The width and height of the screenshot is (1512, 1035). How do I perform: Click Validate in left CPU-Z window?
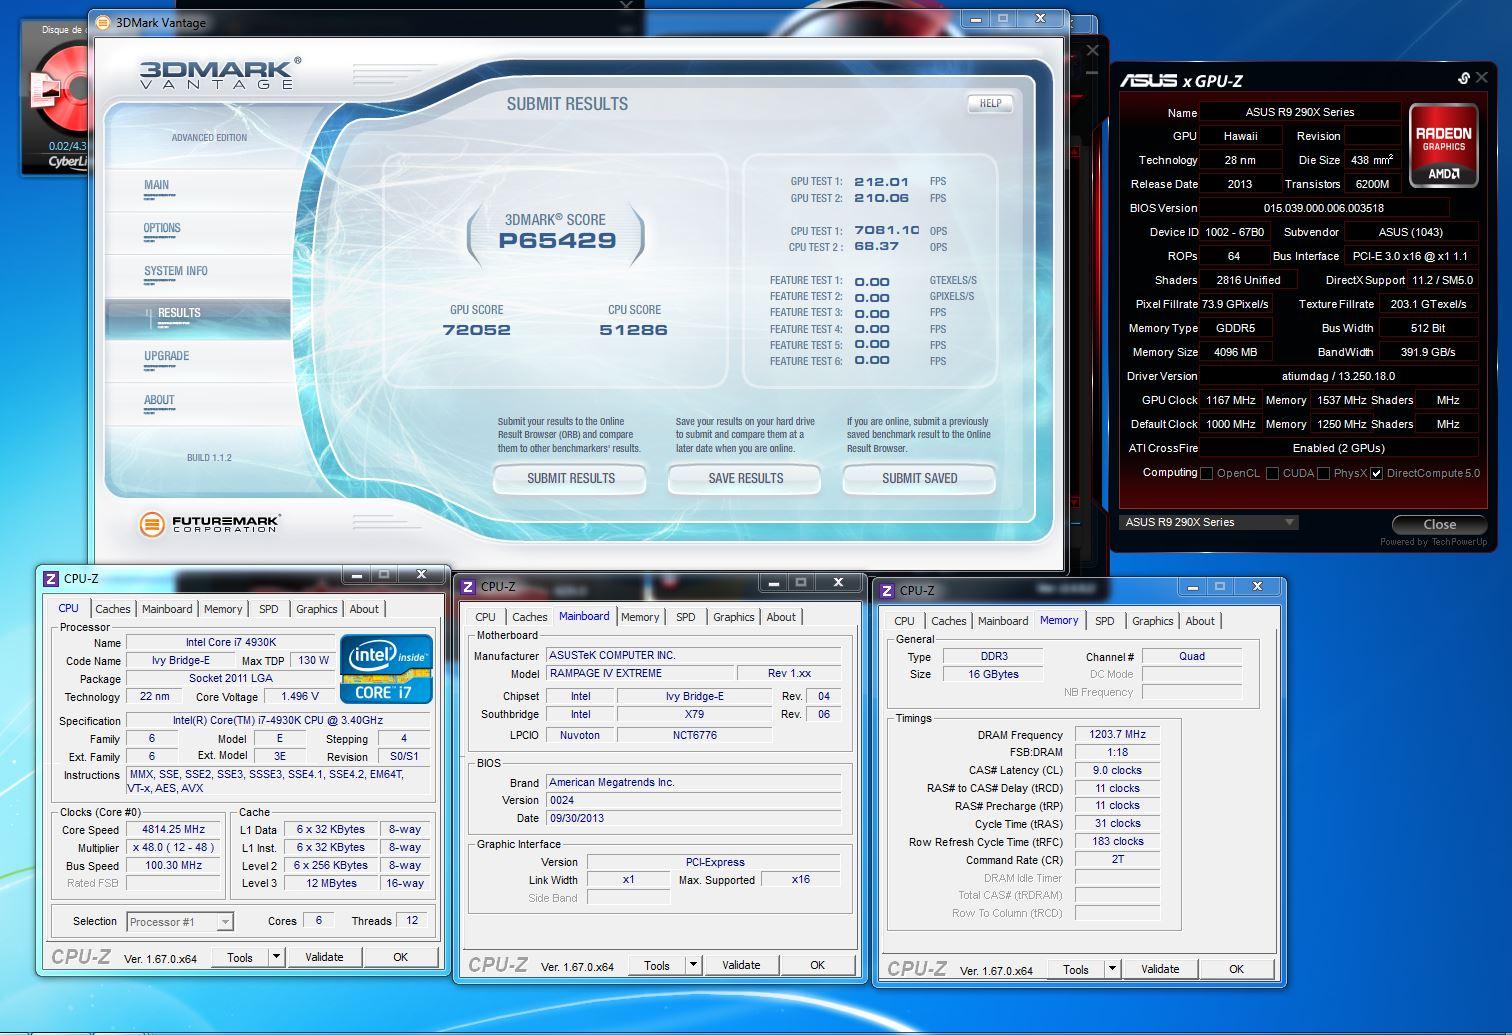(324, 957)
